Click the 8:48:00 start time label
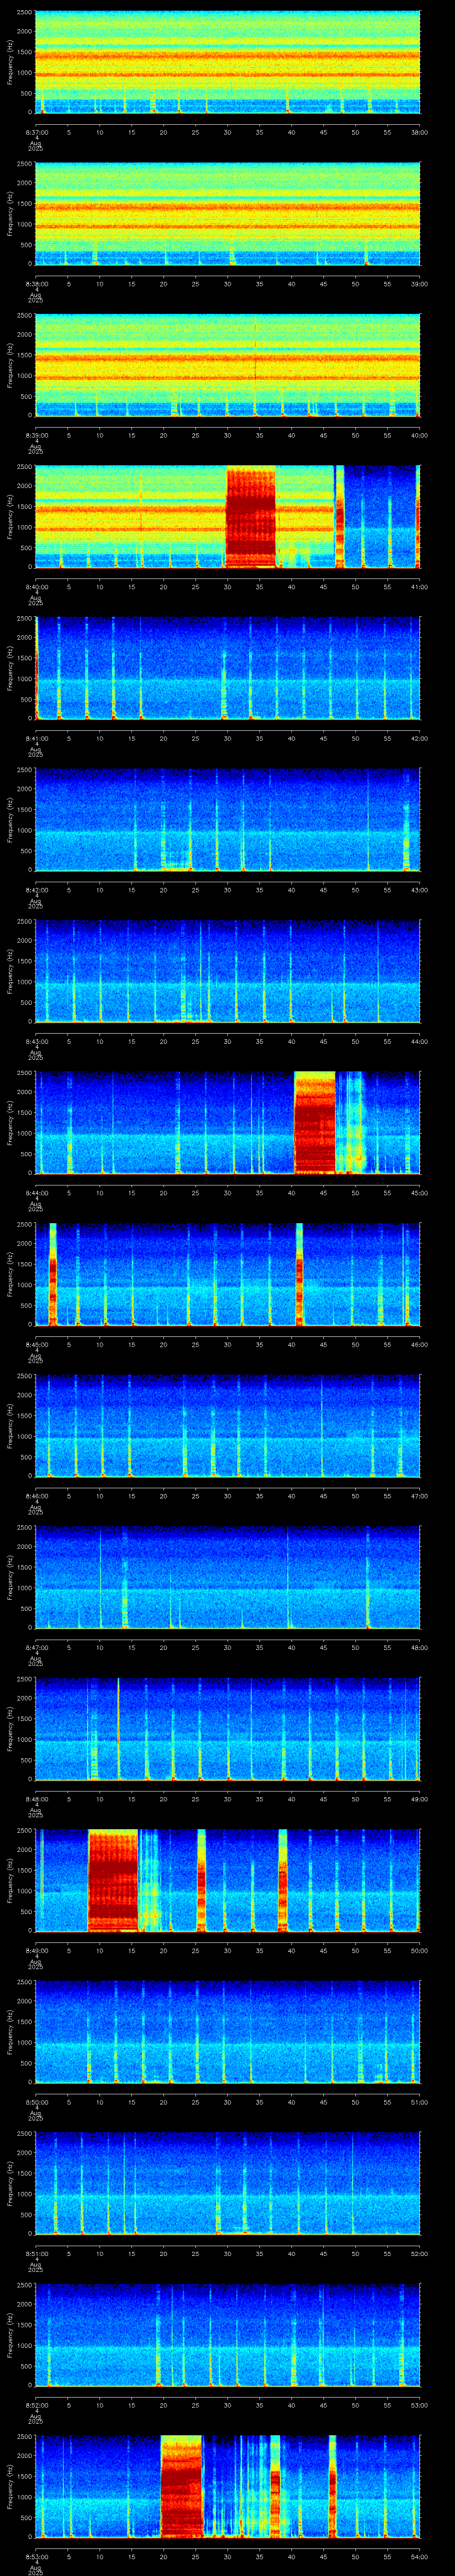 click(36, 1800)
